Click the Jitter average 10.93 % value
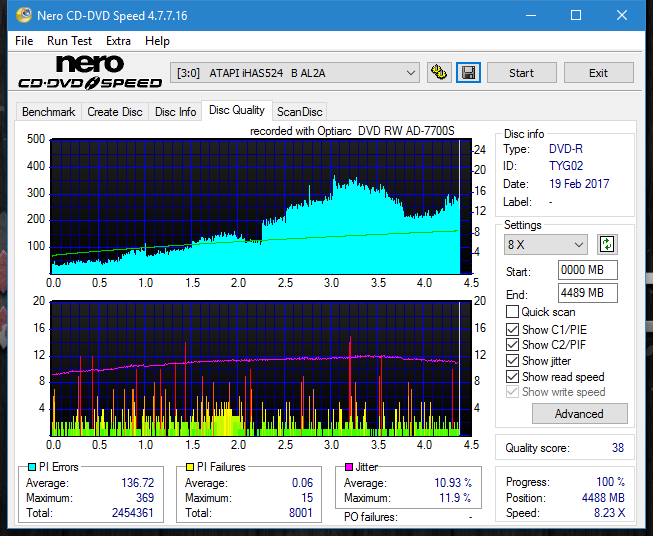 (x=453, y=483)
